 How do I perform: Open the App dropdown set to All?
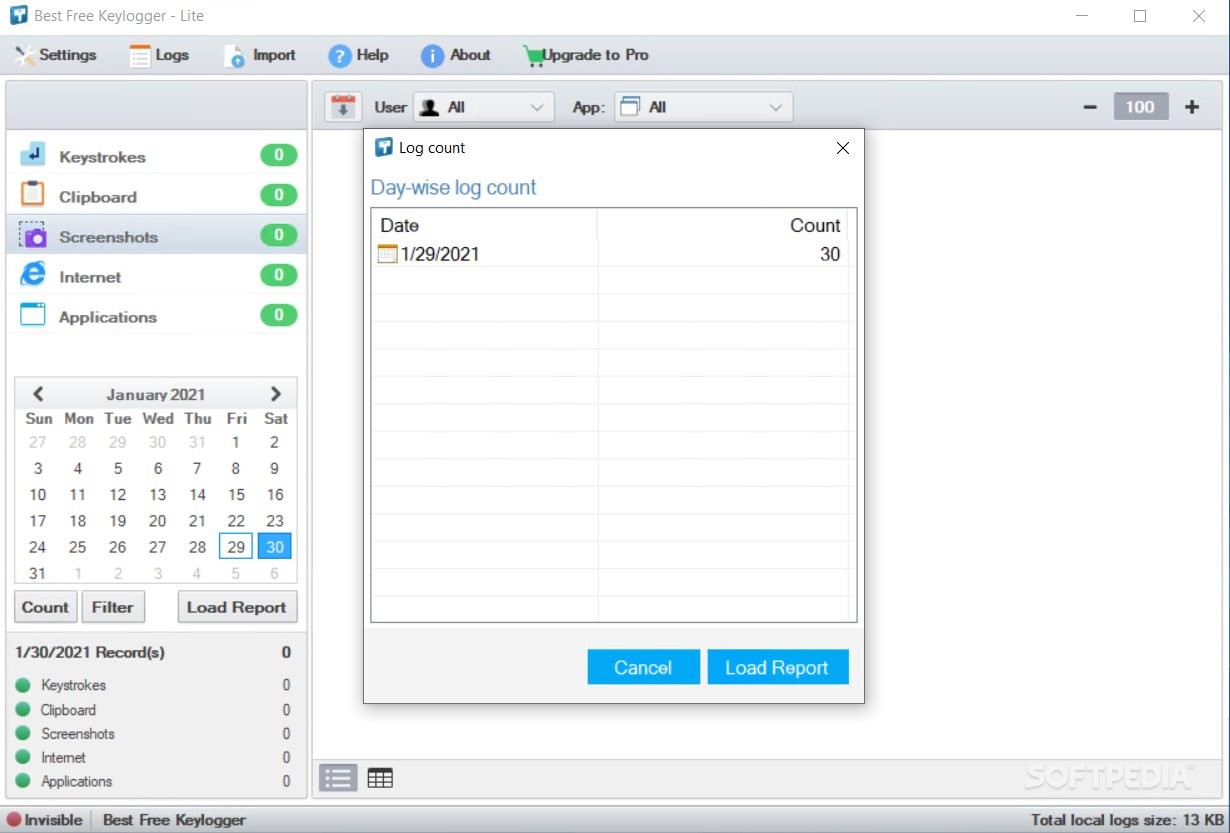point(703,107)
